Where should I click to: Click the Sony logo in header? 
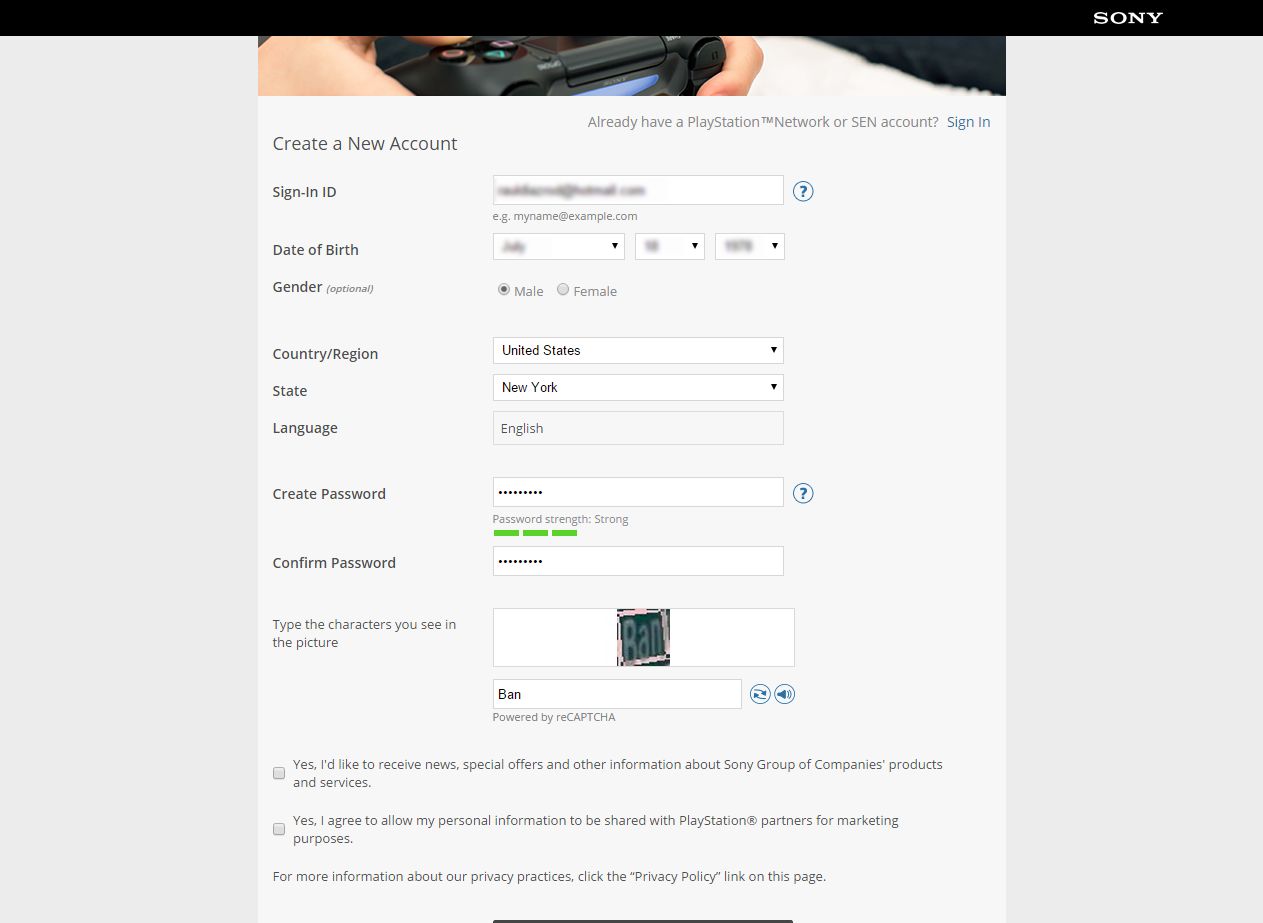(x=1127, y=18)
